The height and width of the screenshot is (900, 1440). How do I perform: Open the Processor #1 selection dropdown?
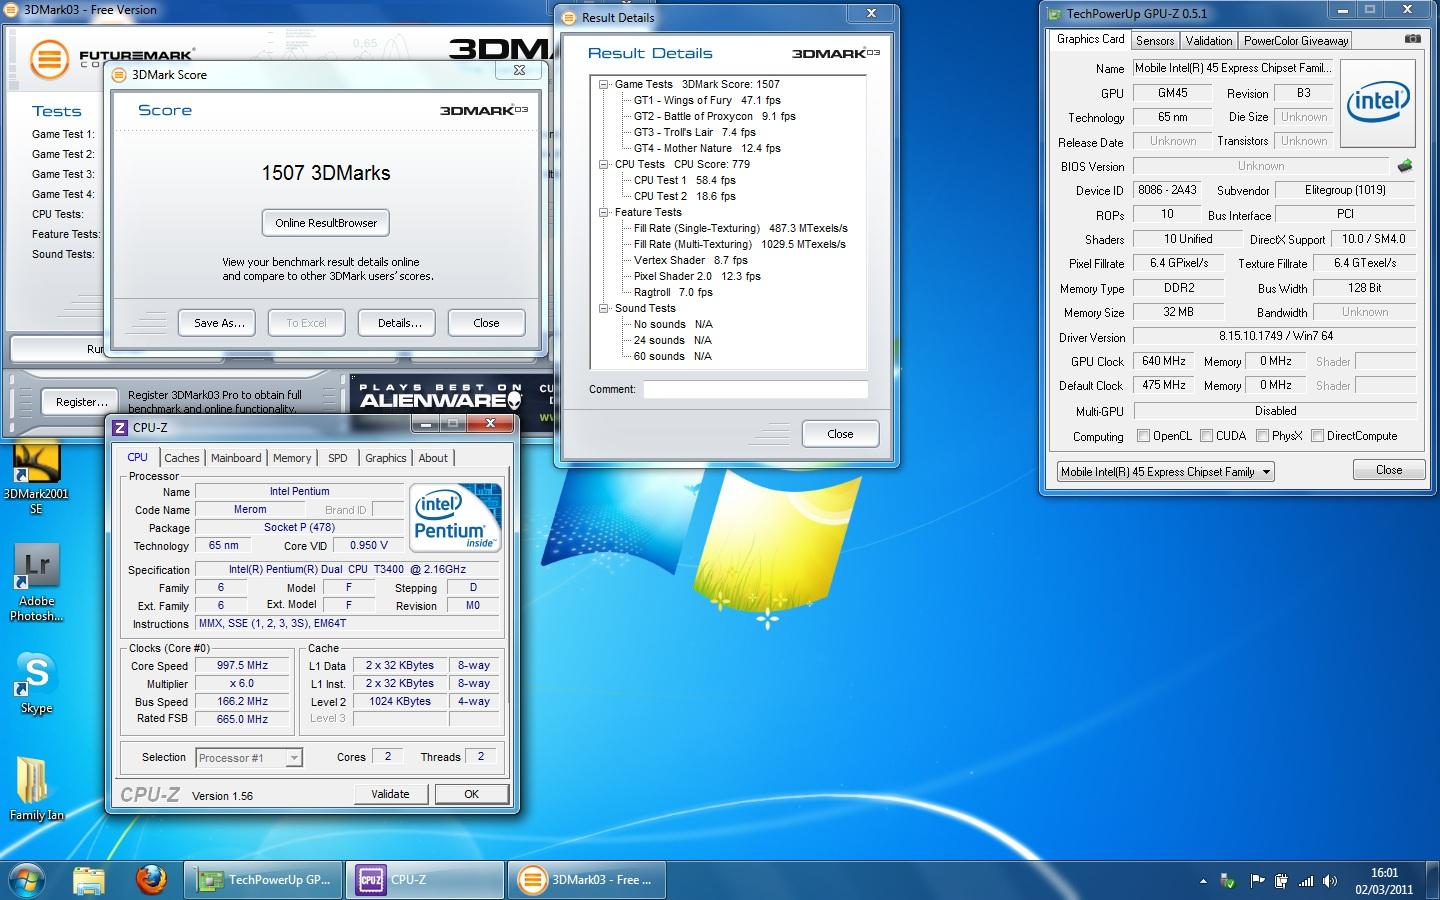click(248, 757)
